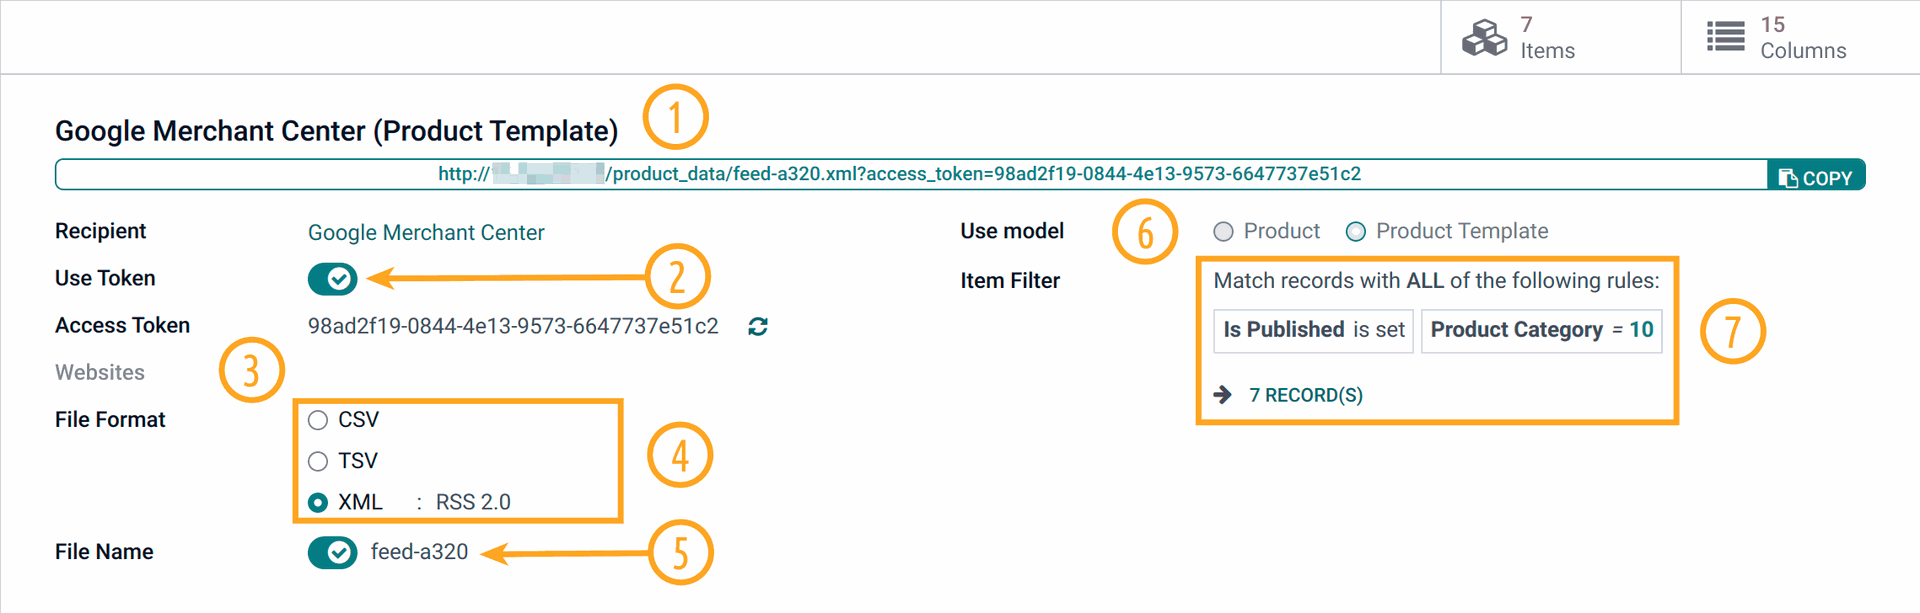Toggle the Use Token switch

pyautogui.click(x=333, y=279)
